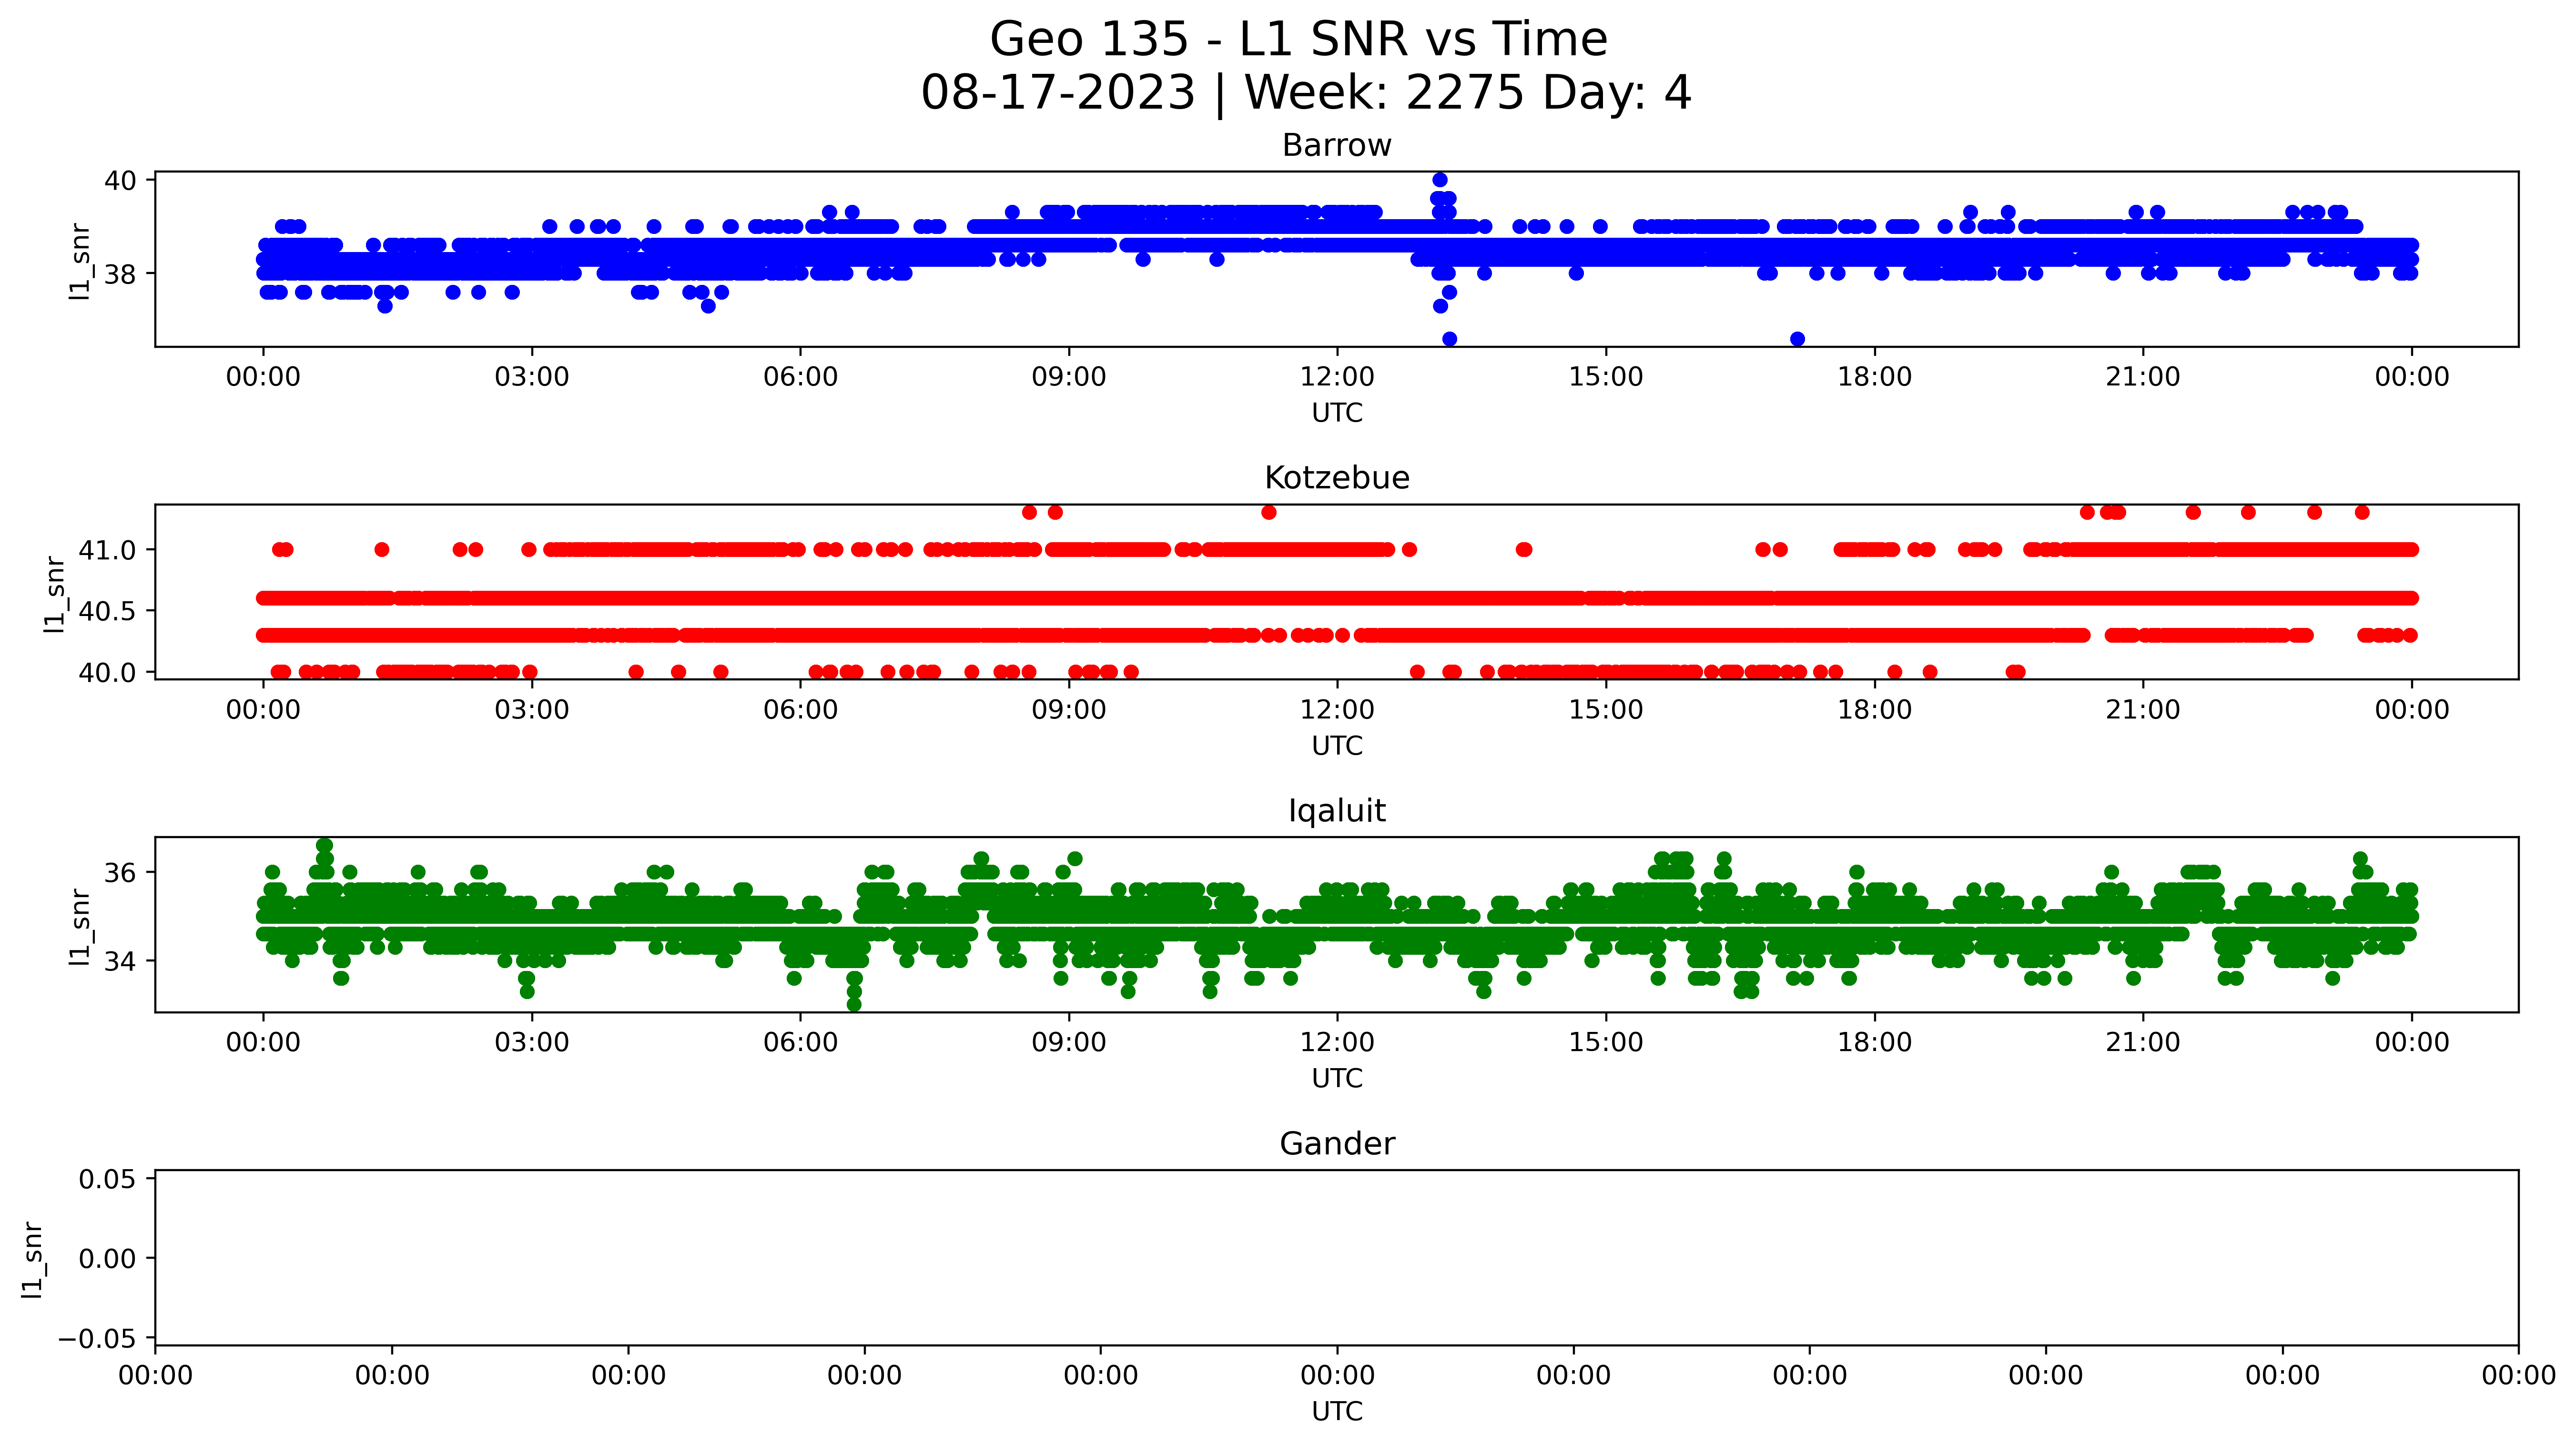Click the '15:00' tick label under the Kotzebue plot
Viewport: 2576px width, 1445px height.
coord(1606,711)
